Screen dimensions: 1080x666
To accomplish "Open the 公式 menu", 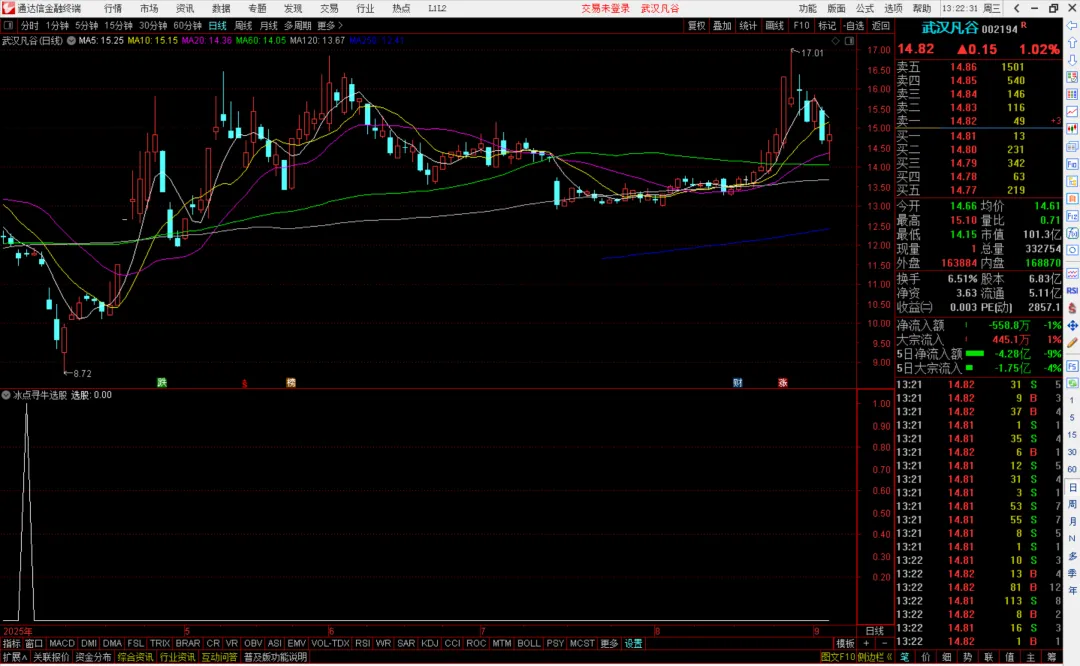I will click(864, 8).
